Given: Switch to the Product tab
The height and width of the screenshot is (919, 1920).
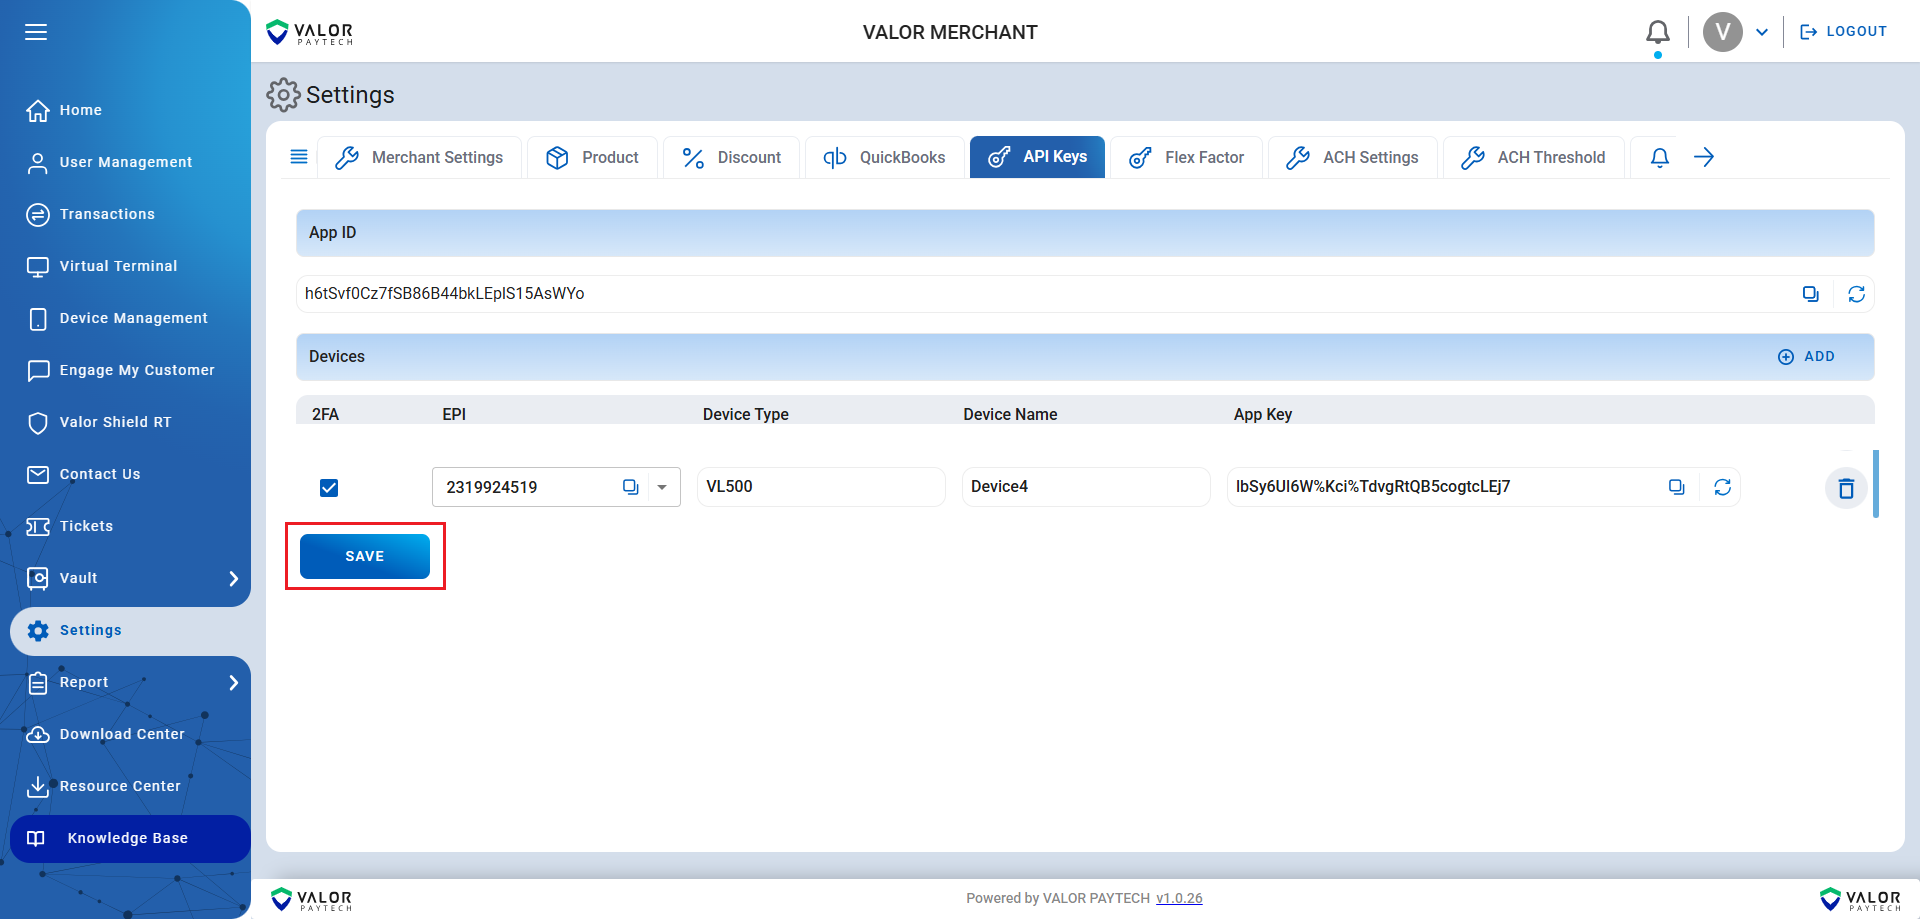Looking at the screenshot, I should tap(593, 157).
